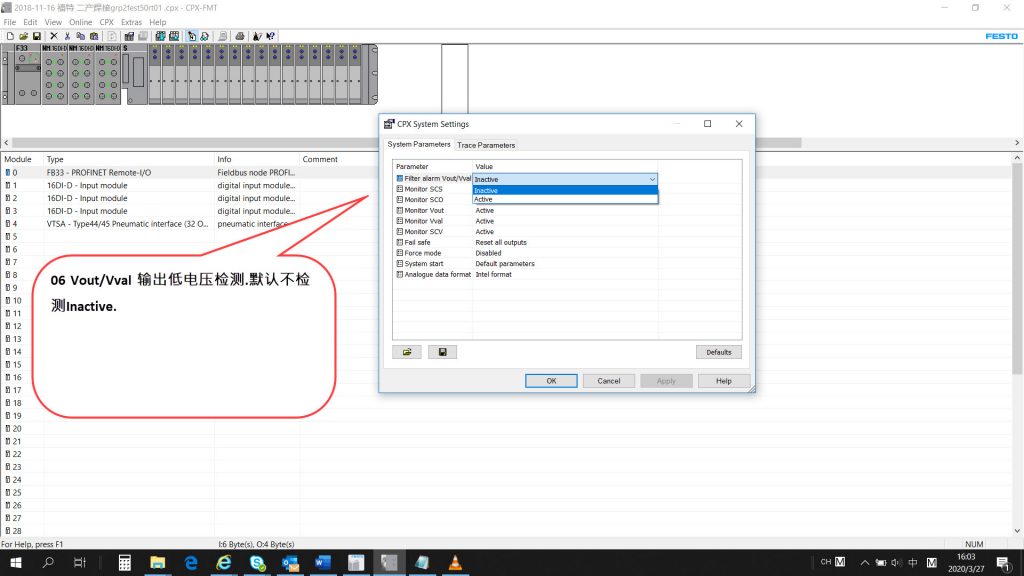This screenshot has width=1024, height=576.
Task: Open VLC media player from the taskbar
Action: pos(455,562)
